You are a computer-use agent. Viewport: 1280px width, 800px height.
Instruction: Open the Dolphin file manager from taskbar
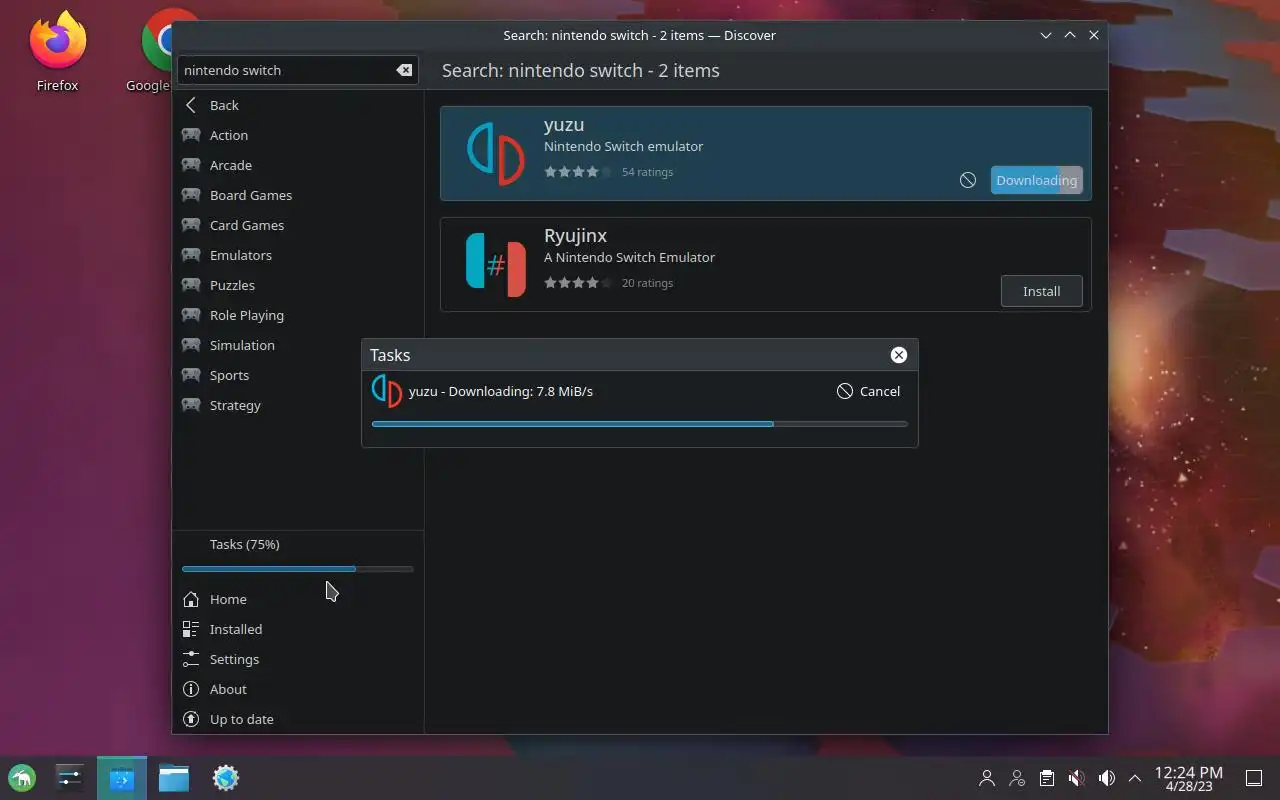click(174, 777)
